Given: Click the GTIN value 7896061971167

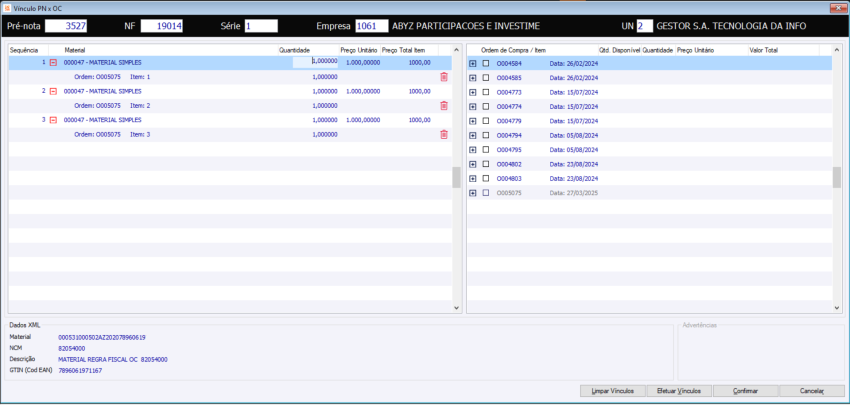Looking at the screenshot, I should (x=80, y=371).
